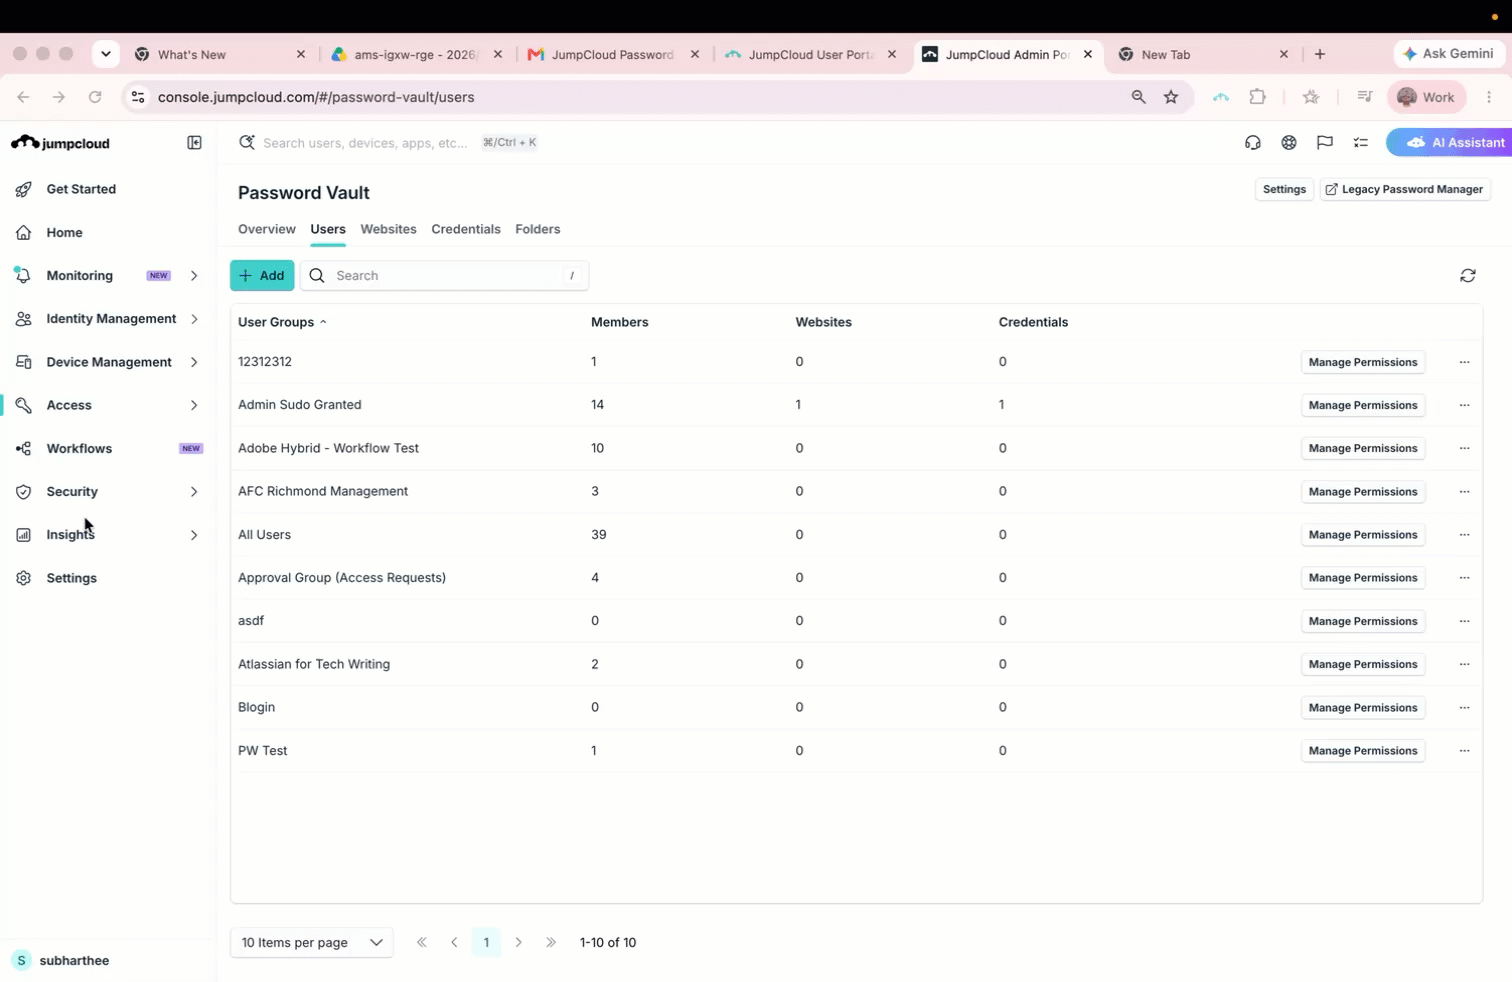Open the AI Assistant
This screenshot has height=982, width=1512.
(x=1452, y=143)
